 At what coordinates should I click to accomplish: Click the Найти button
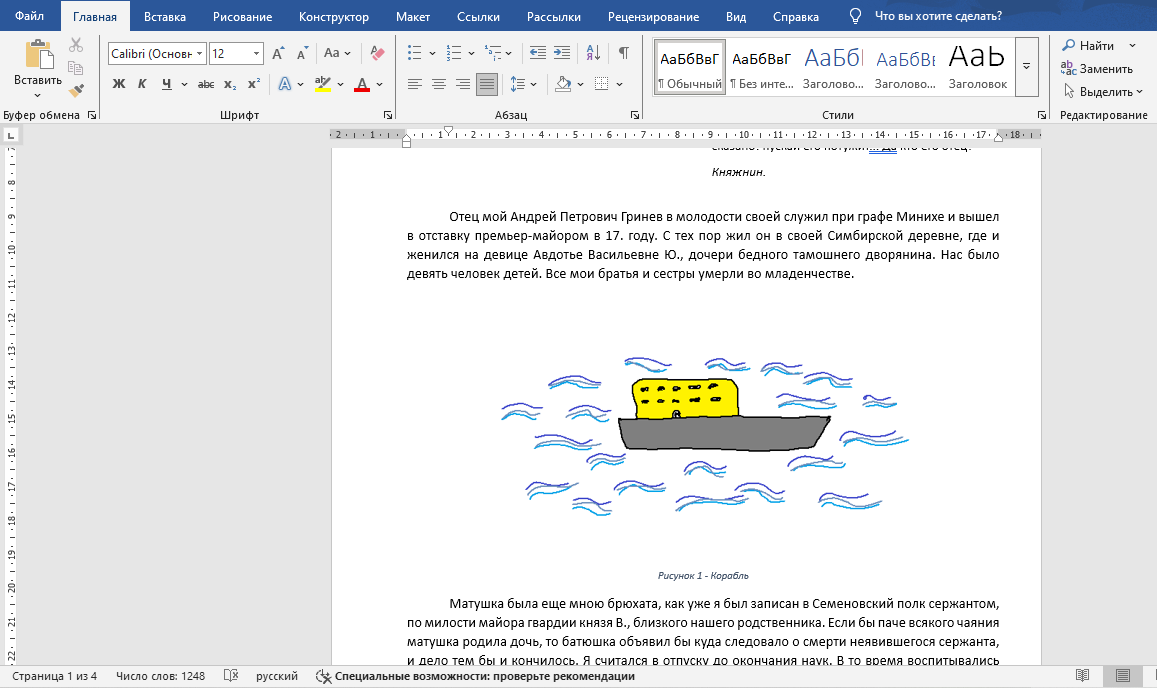[1089, 46]
